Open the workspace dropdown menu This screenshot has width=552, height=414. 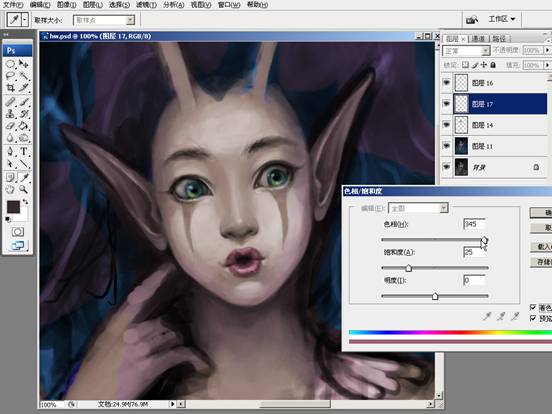click(x=502, y=19)
